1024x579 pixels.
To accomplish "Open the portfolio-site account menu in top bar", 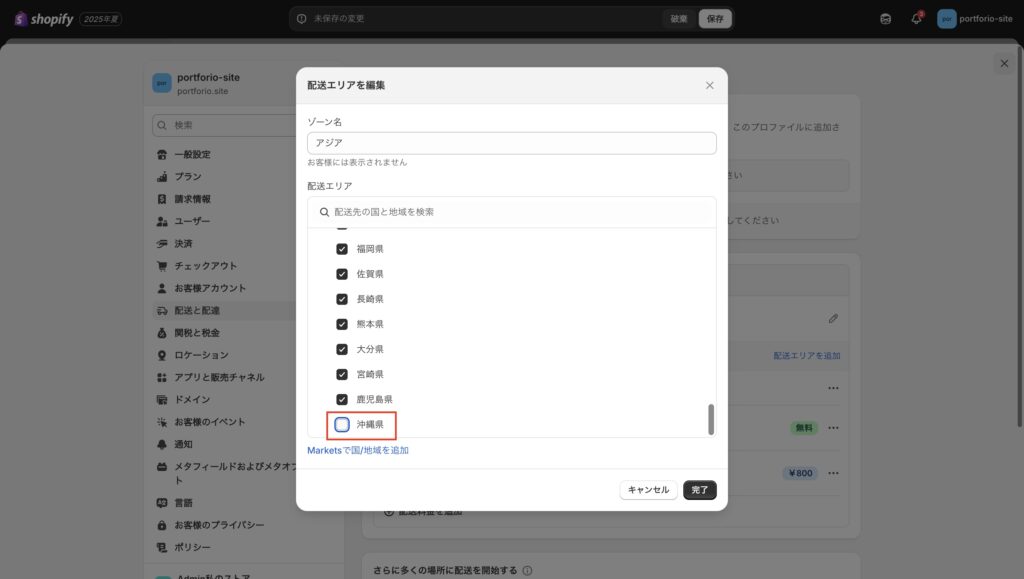I will click(975, 19).
